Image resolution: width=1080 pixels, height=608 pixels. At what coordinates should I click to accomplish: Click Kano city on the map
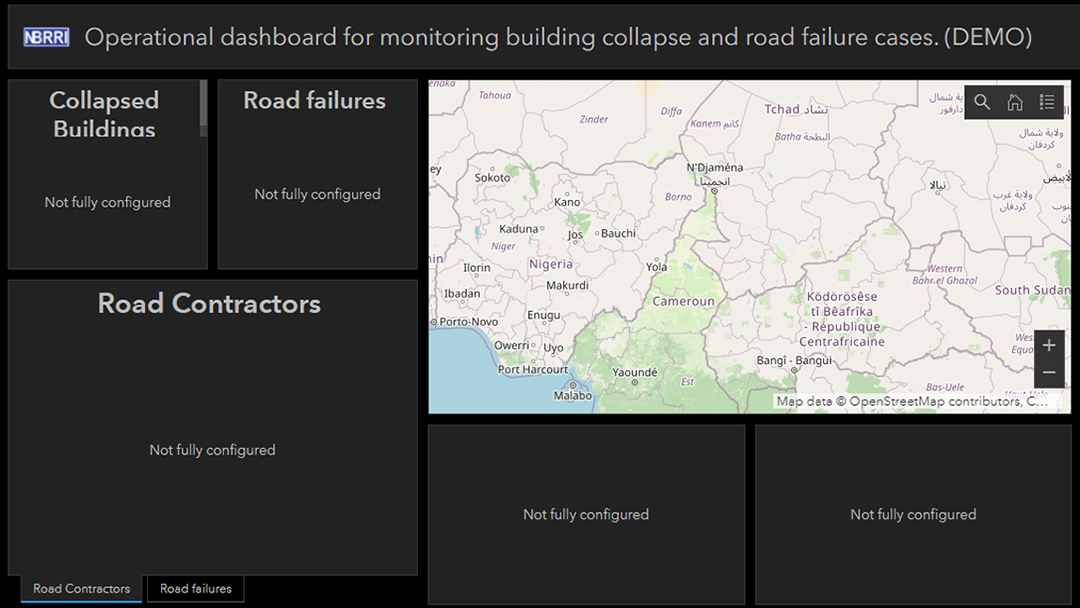pyautogui.click(x=567, y=202)
